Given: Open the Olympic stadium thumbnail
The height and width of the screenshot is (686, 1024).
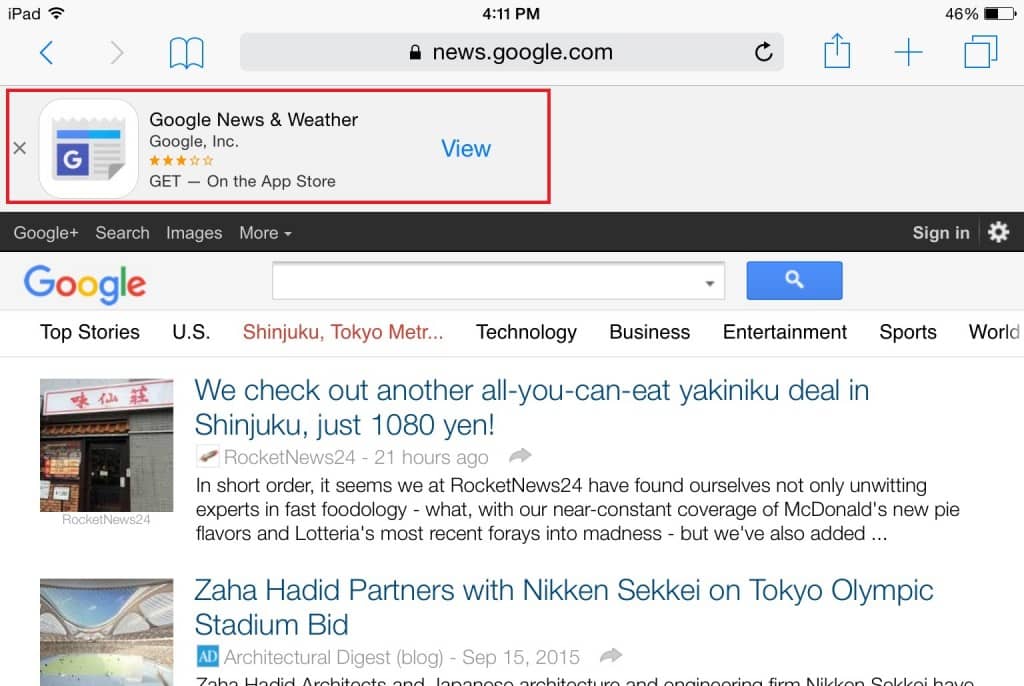Looking at the screenshot, I should point(106,632).
